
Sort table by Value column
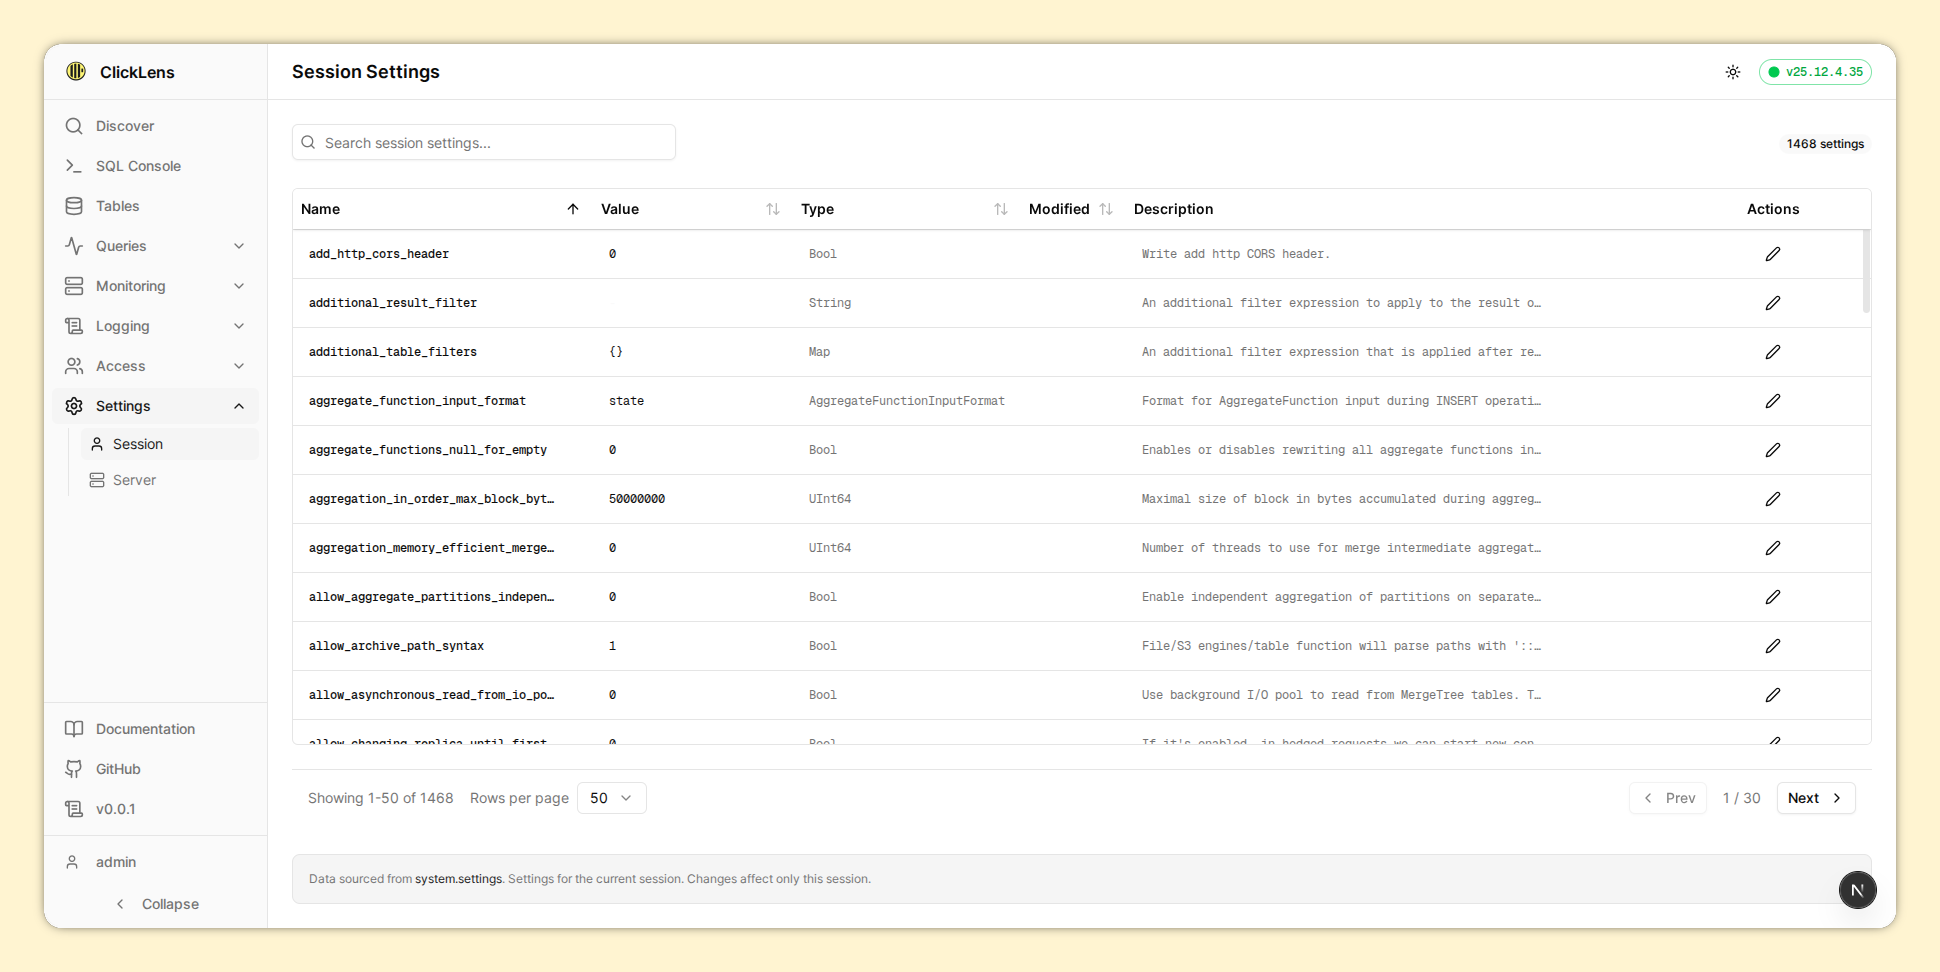772,209
